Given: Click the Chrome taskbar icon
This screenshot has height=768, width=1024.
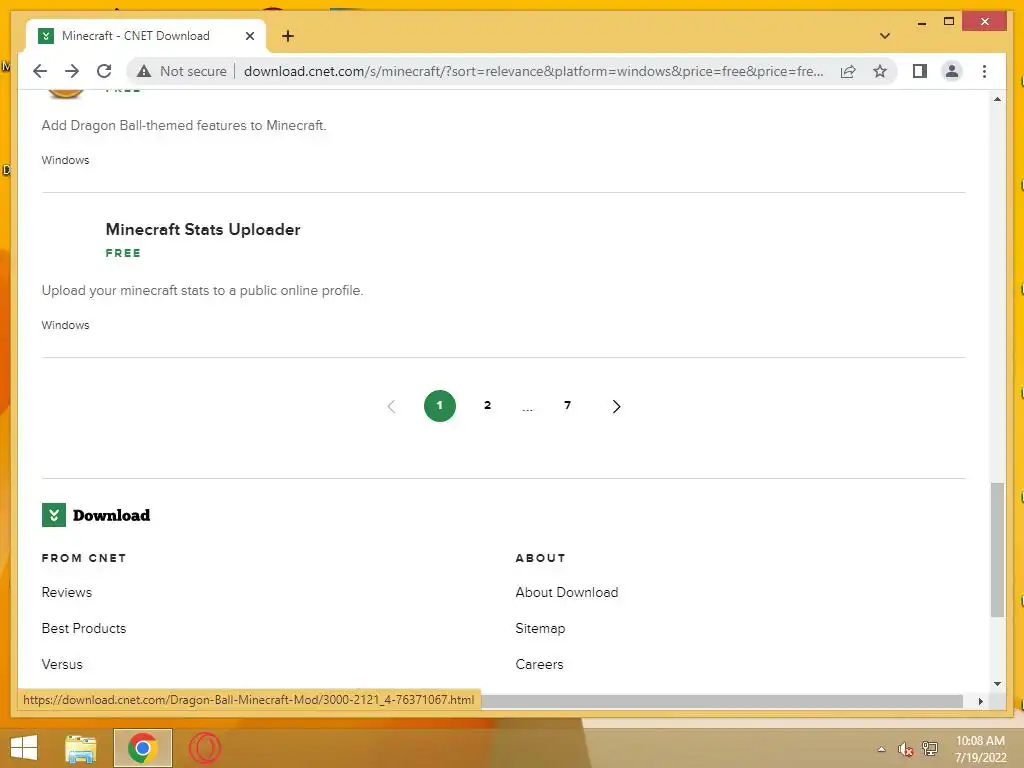Looking at the screenshot, I should tap(142, 748).
